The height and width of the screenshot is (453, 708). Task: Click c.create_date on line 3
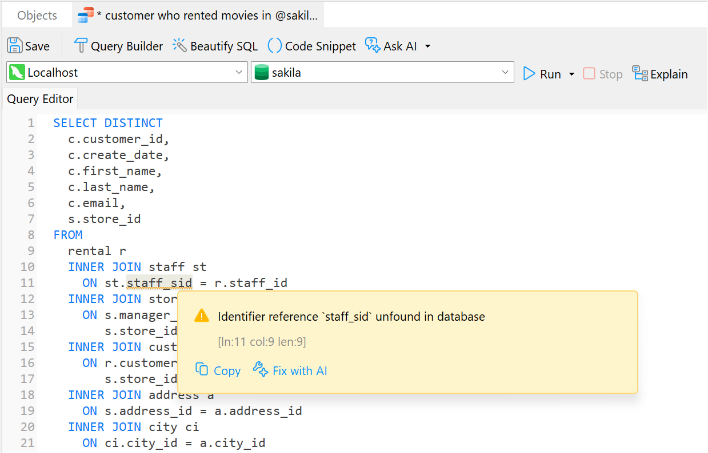tap(118, 155)
